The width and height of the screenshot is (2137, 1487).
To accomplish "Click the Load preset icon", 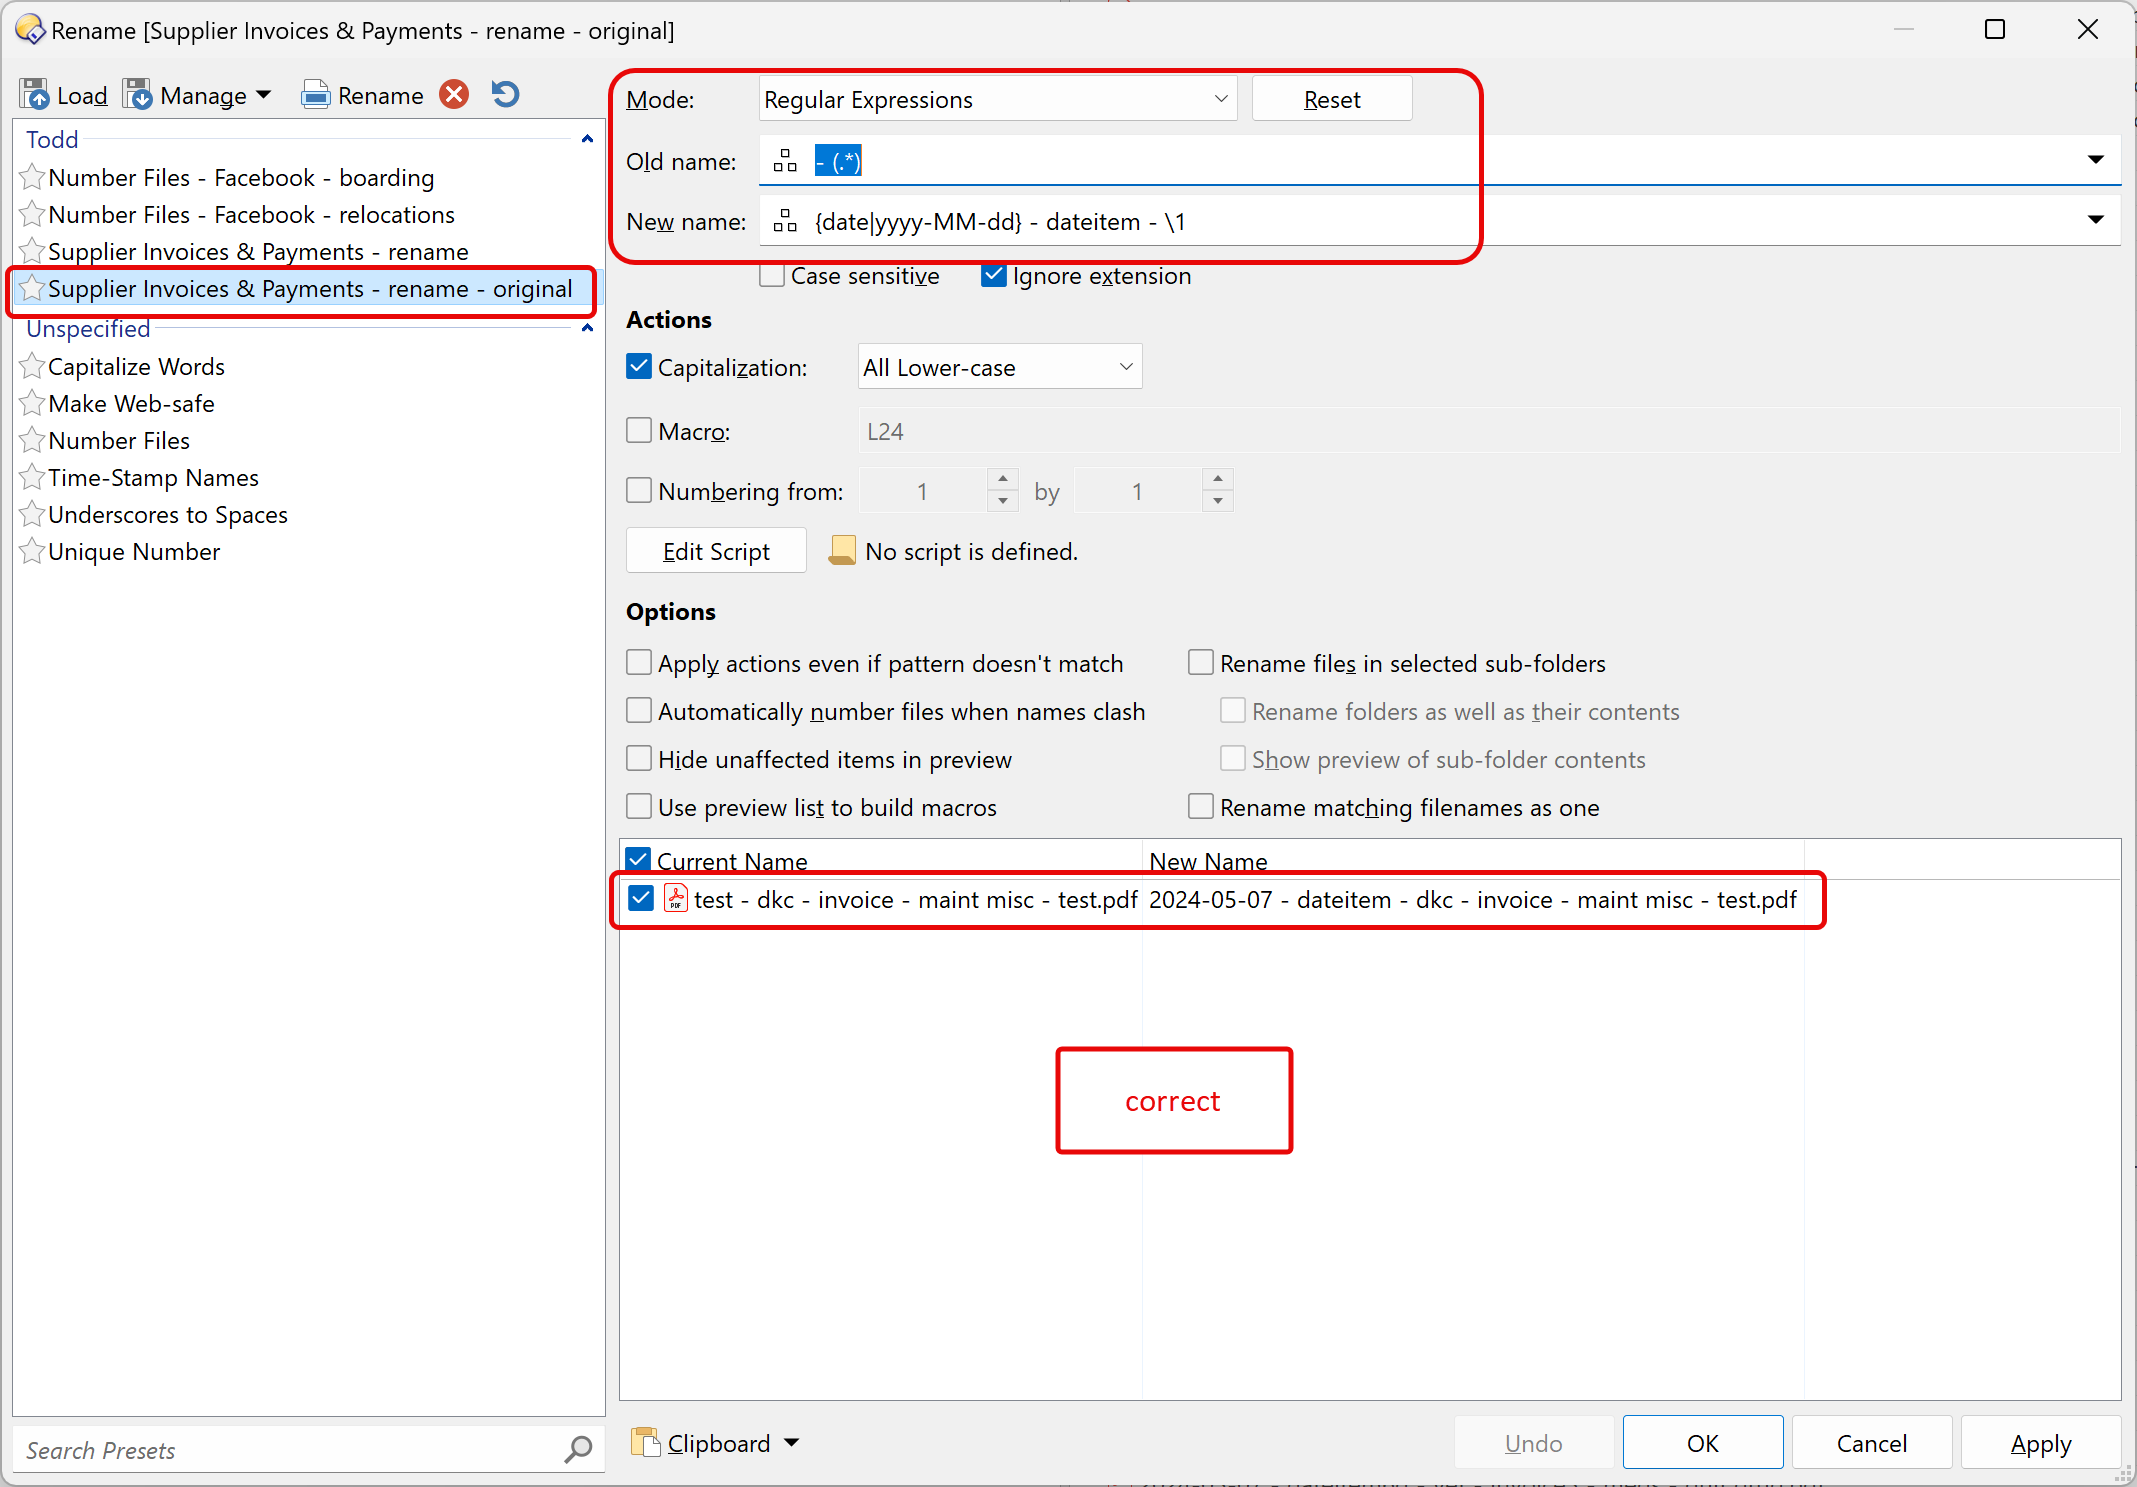I will click(x=35, y=95).
